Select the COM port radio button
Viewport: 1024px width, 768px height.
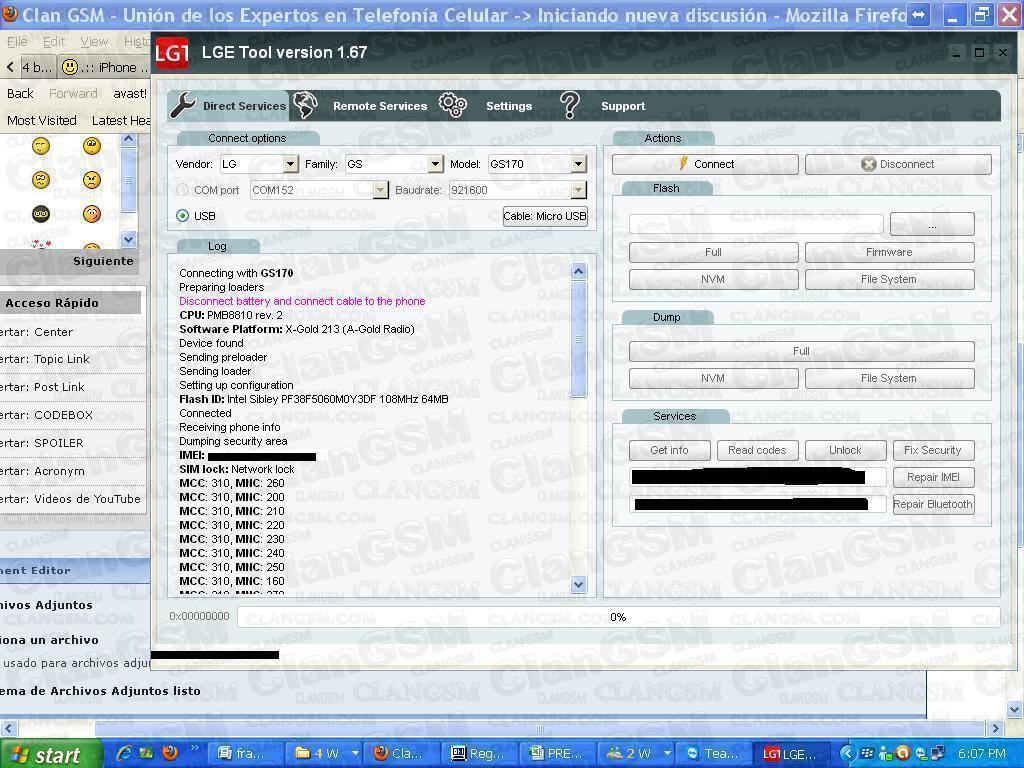[x=183, y=190]
